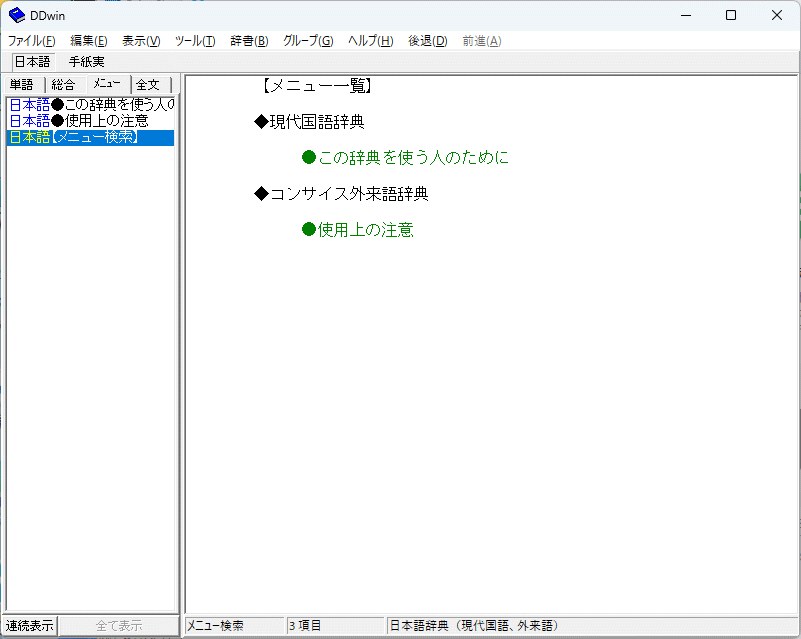Click the 連続表示 button
The height and width of the screenshot is (639, 801).
tap(30, 626)
